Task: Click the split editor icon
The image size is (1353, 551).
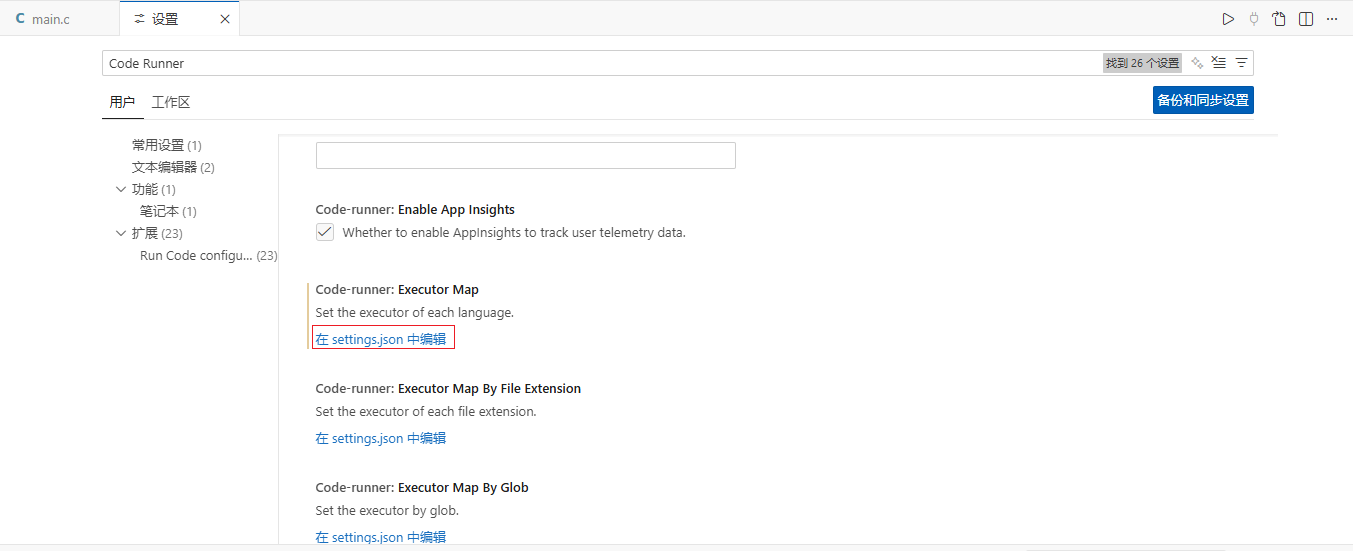Action: (1306, 19)
